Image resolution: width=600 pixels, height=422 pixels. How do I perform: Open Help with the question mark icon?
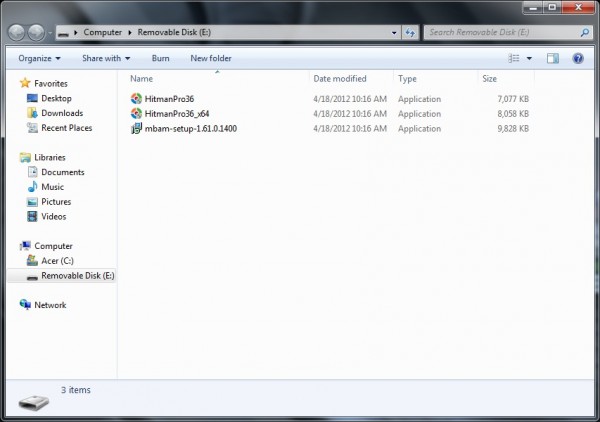578,58
